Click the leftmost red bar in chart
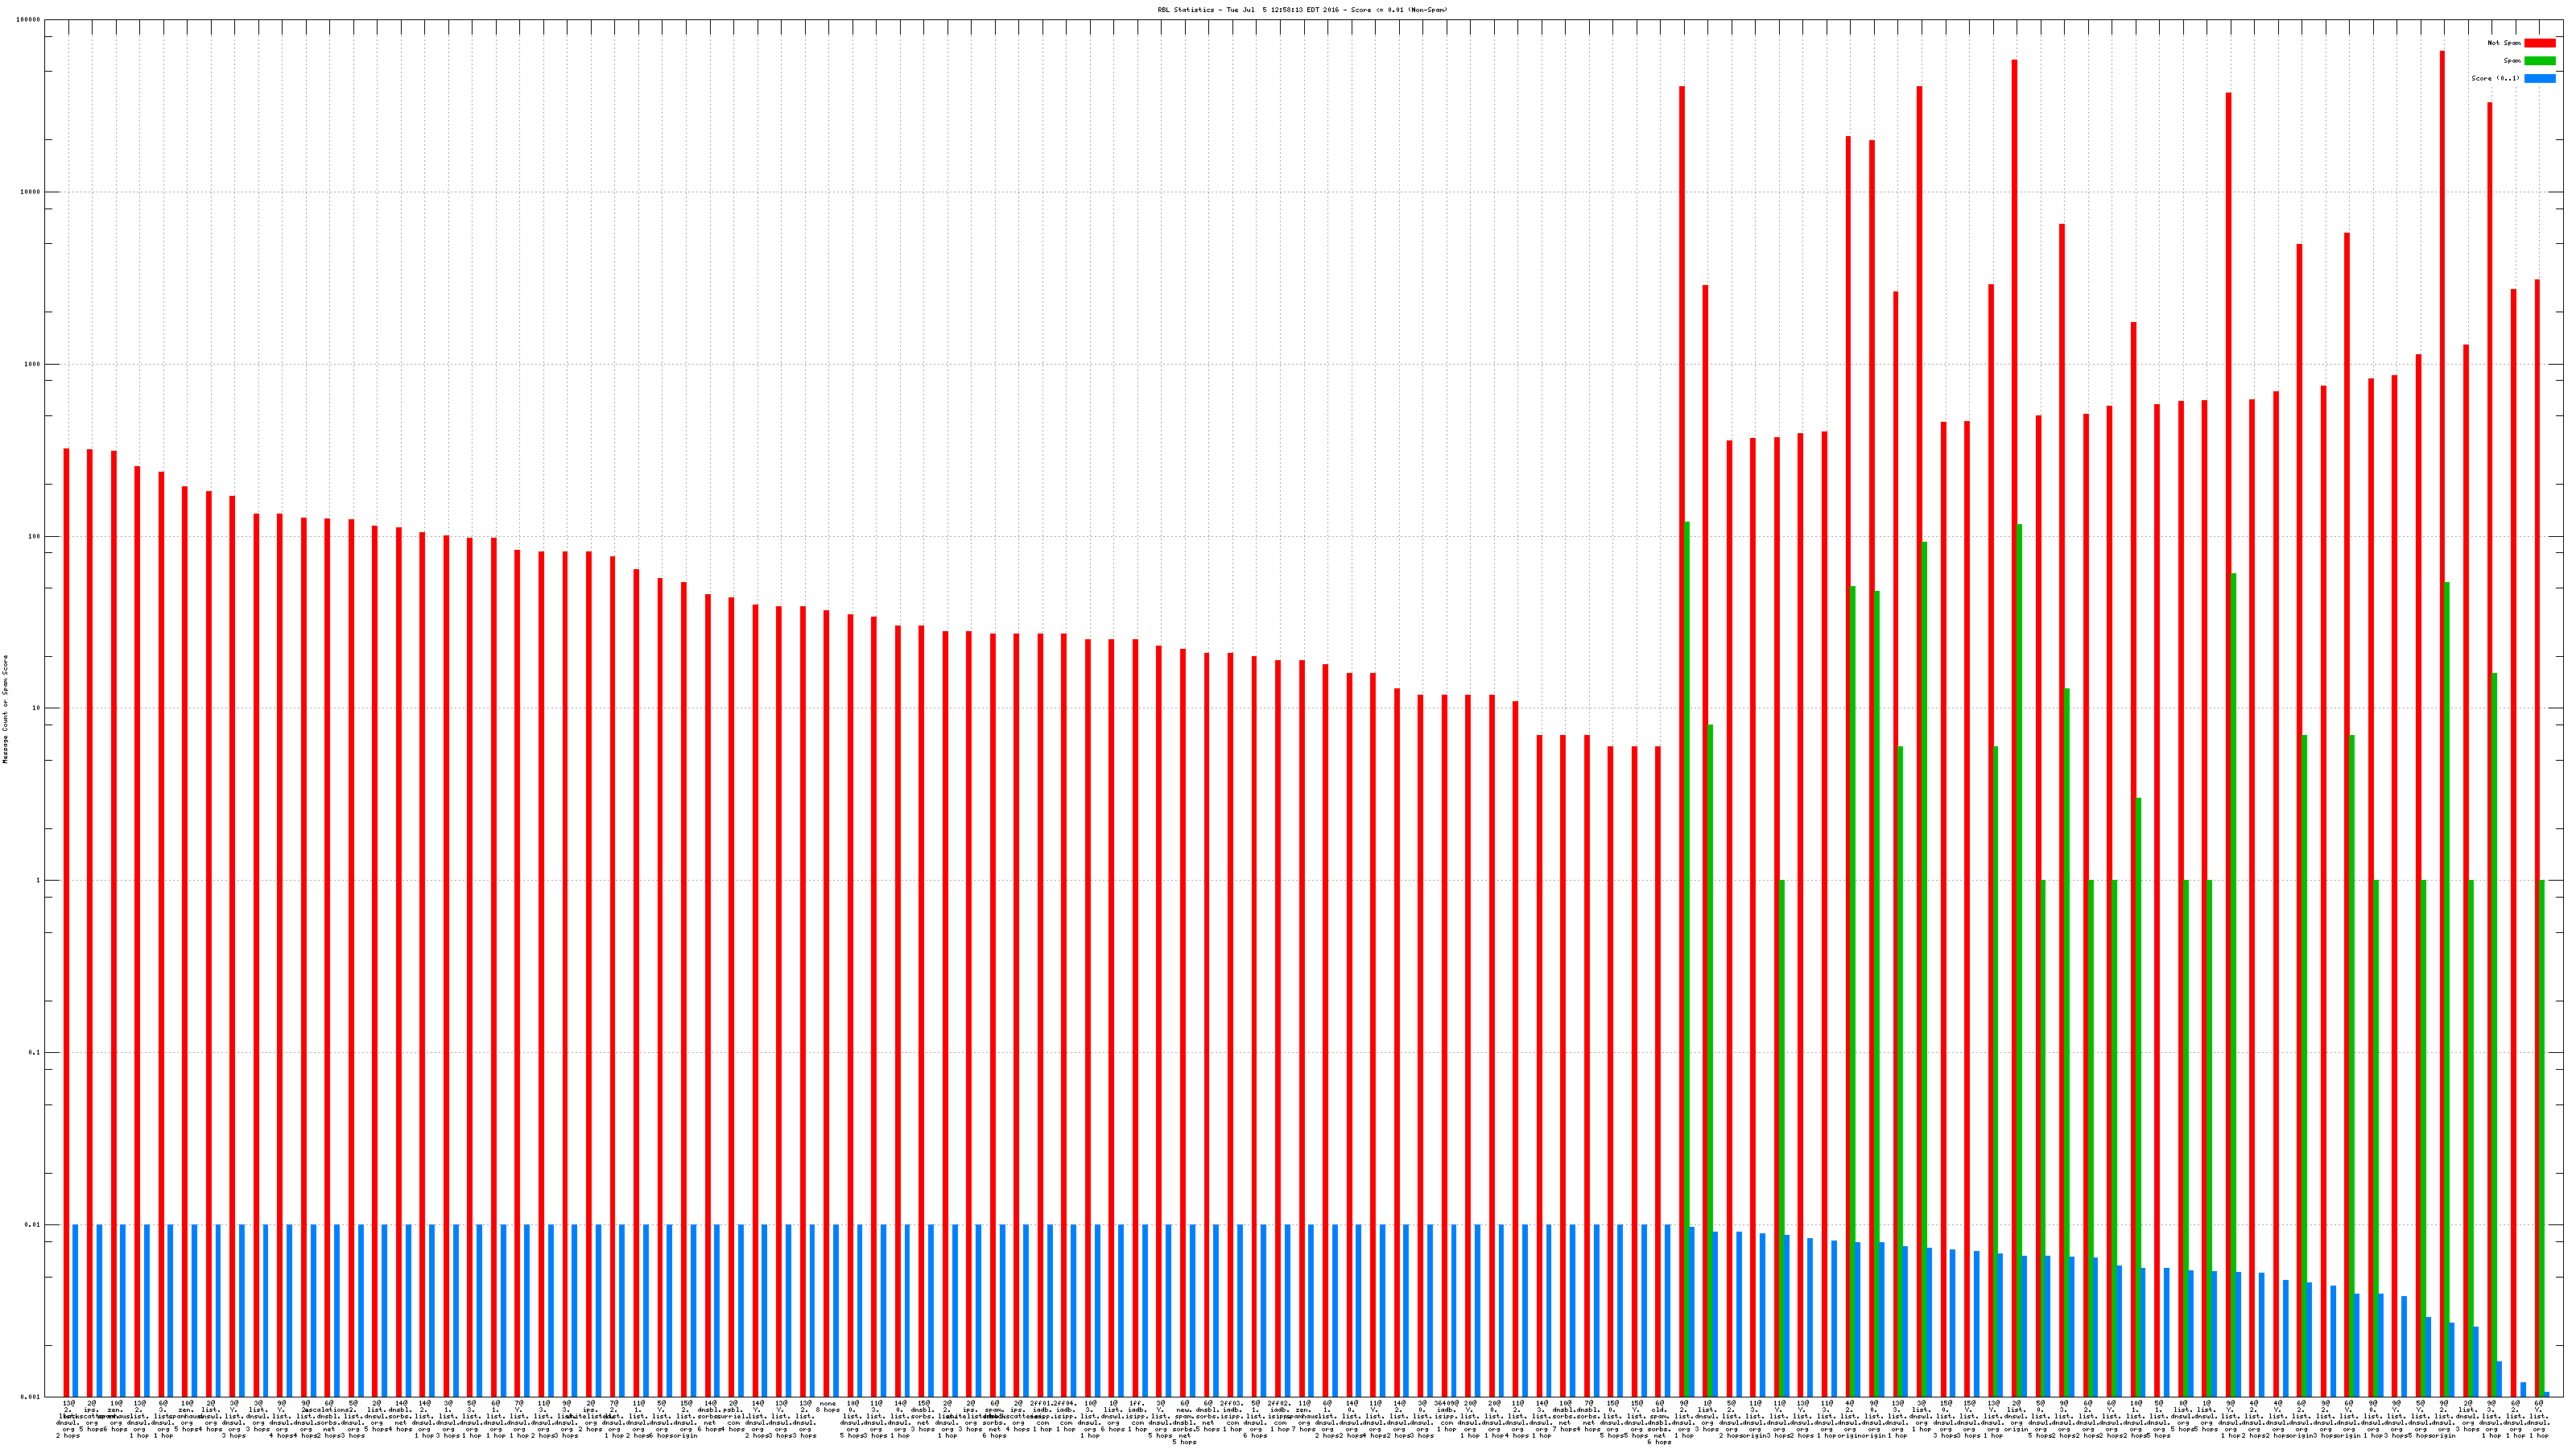The width and height of the screenshot is (2576, 1449). pyautogui.click(x=66, y=900)
